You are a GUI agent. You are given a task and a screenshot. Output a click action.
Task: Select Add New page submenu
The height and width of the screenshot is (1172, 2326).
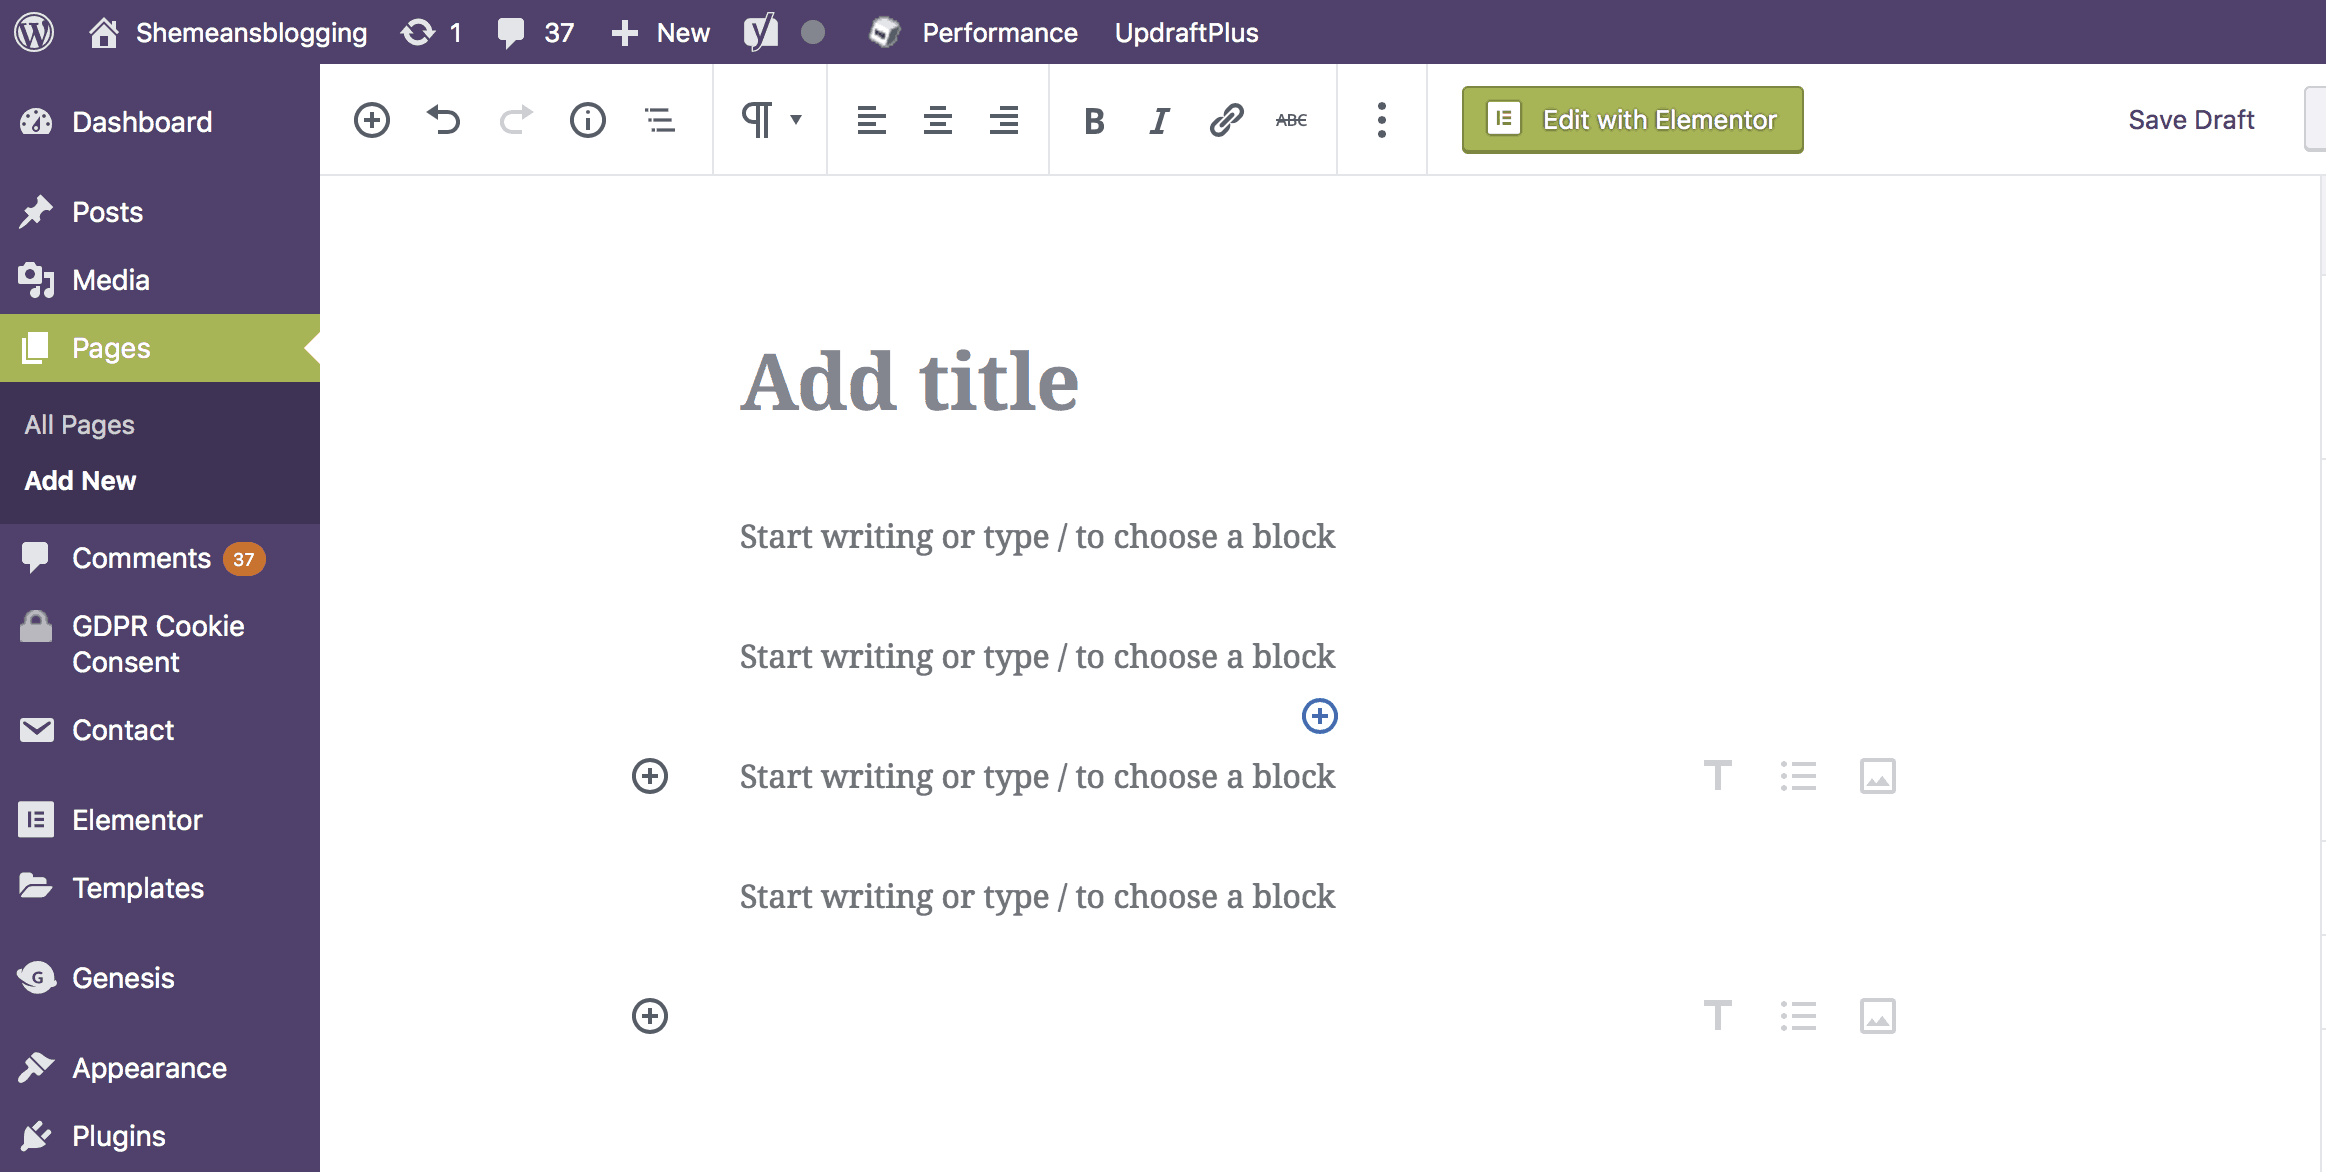pyautogui.click(x=80, y=480)
